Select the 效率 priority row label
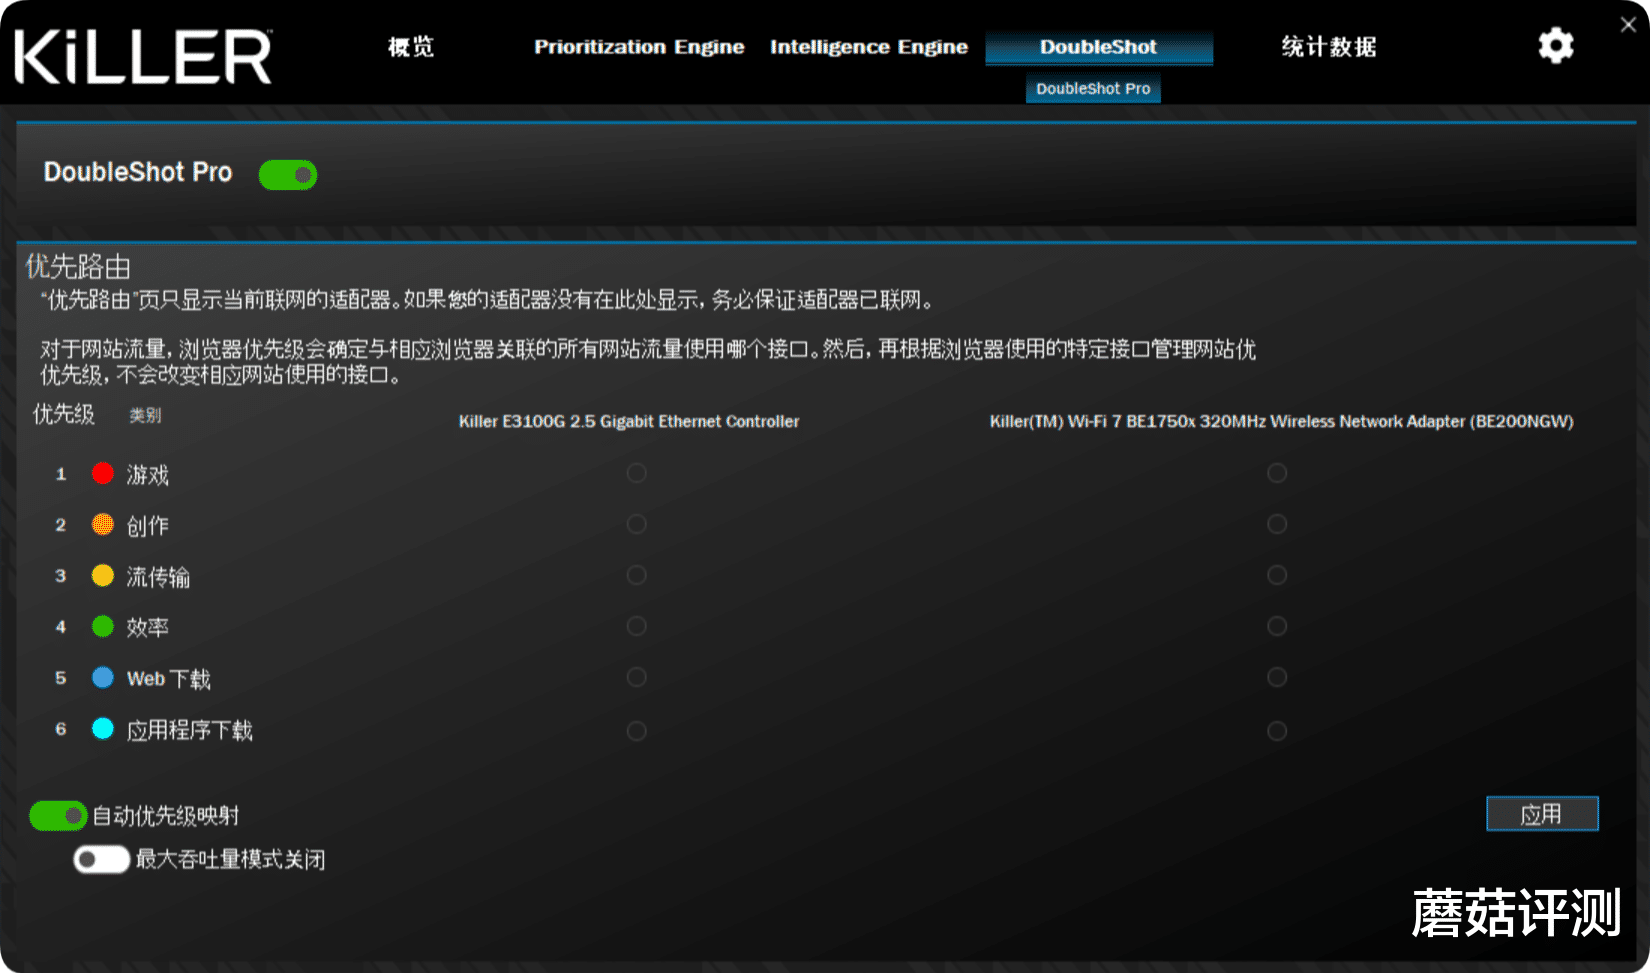The width and height of the screenshot is (1650, 973). [148, 628]
